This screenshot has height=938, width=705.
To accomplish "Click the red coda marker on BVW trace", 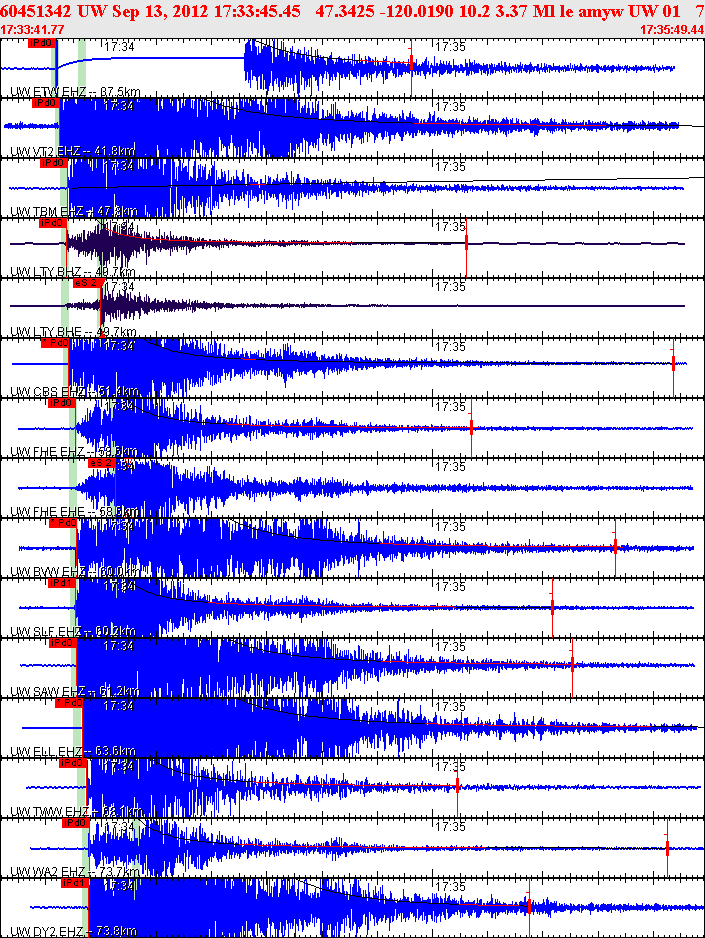I will tap(615, 545).
